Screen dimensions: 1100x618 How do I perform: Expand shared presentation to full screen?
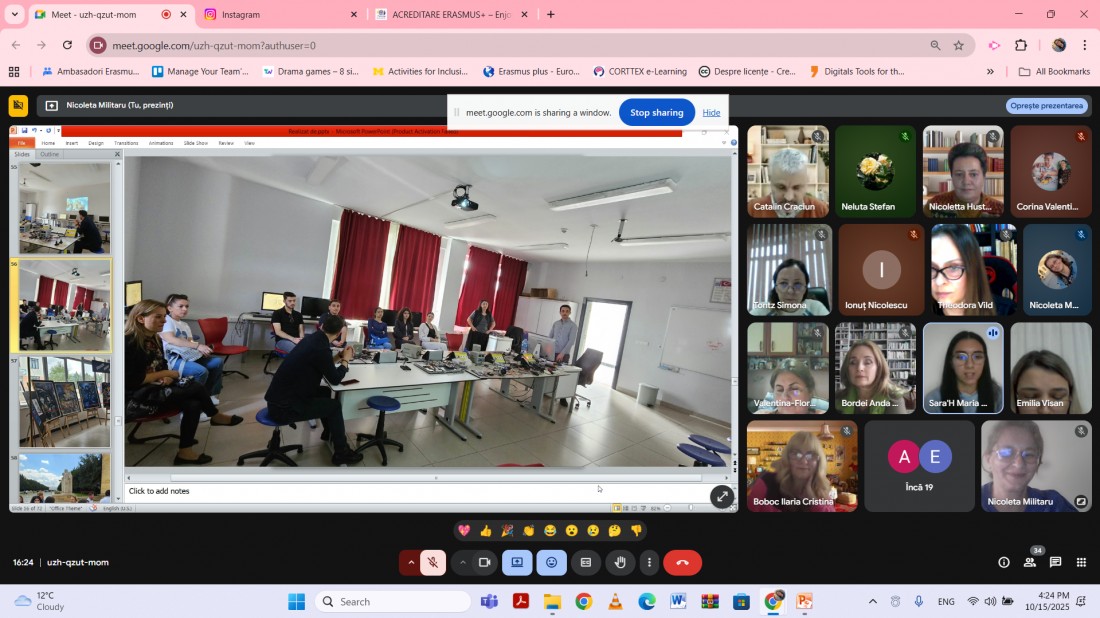point(722,497)
